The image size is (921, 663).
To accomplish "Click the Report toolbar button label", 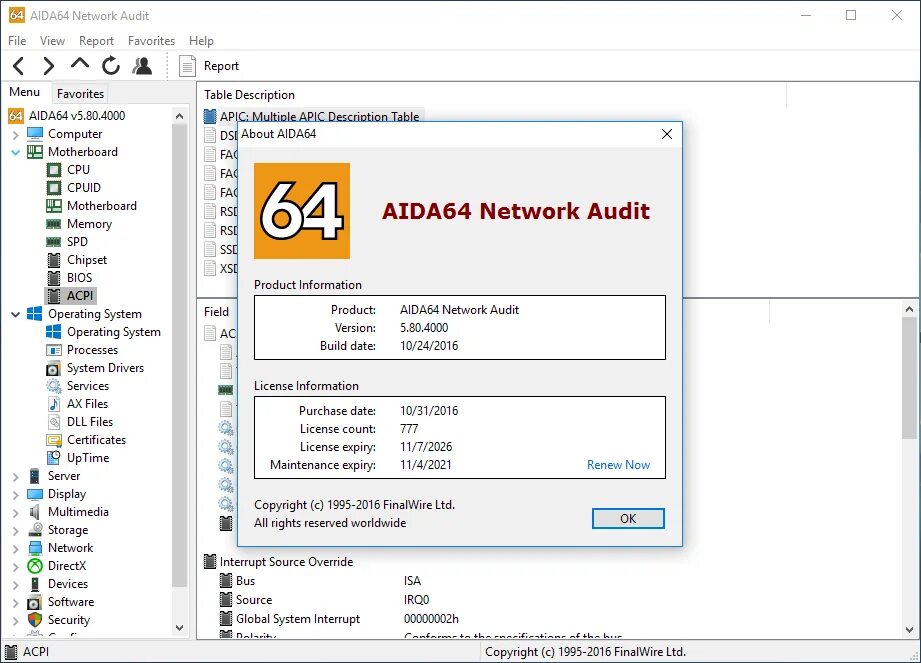I will [221, 66].
